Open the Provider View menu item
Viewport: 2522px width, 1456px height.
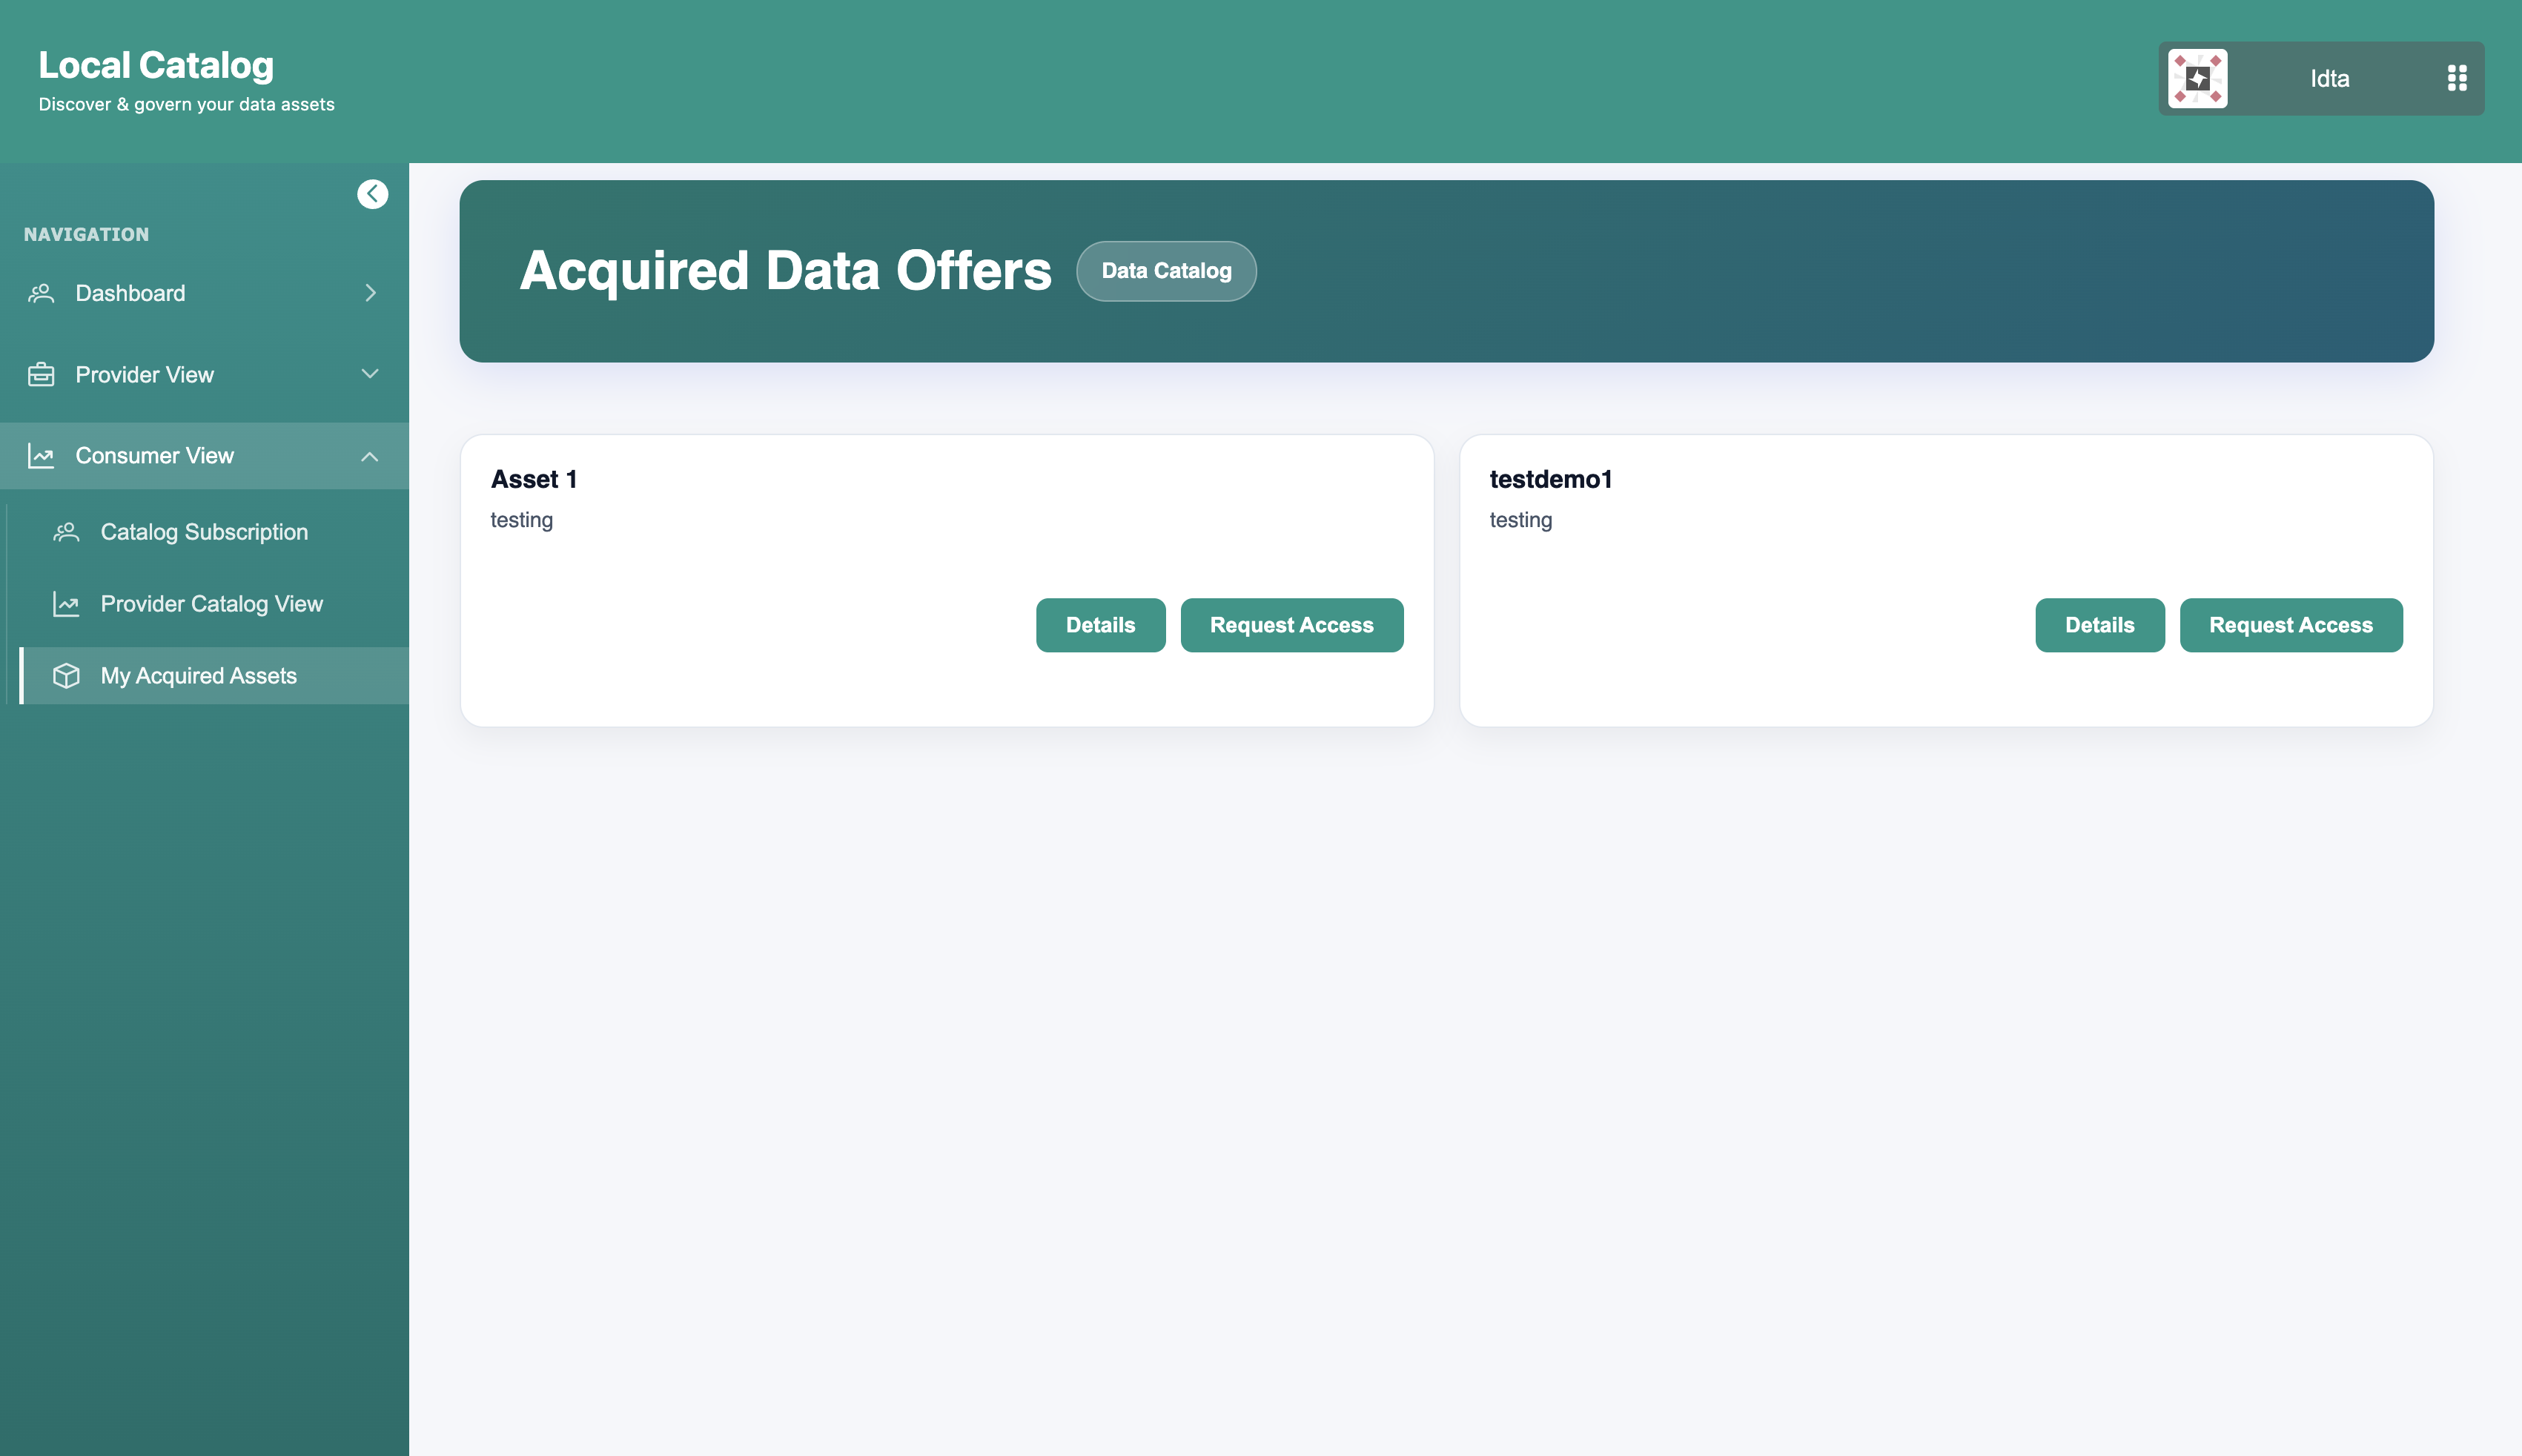click(x=204, y=375)
